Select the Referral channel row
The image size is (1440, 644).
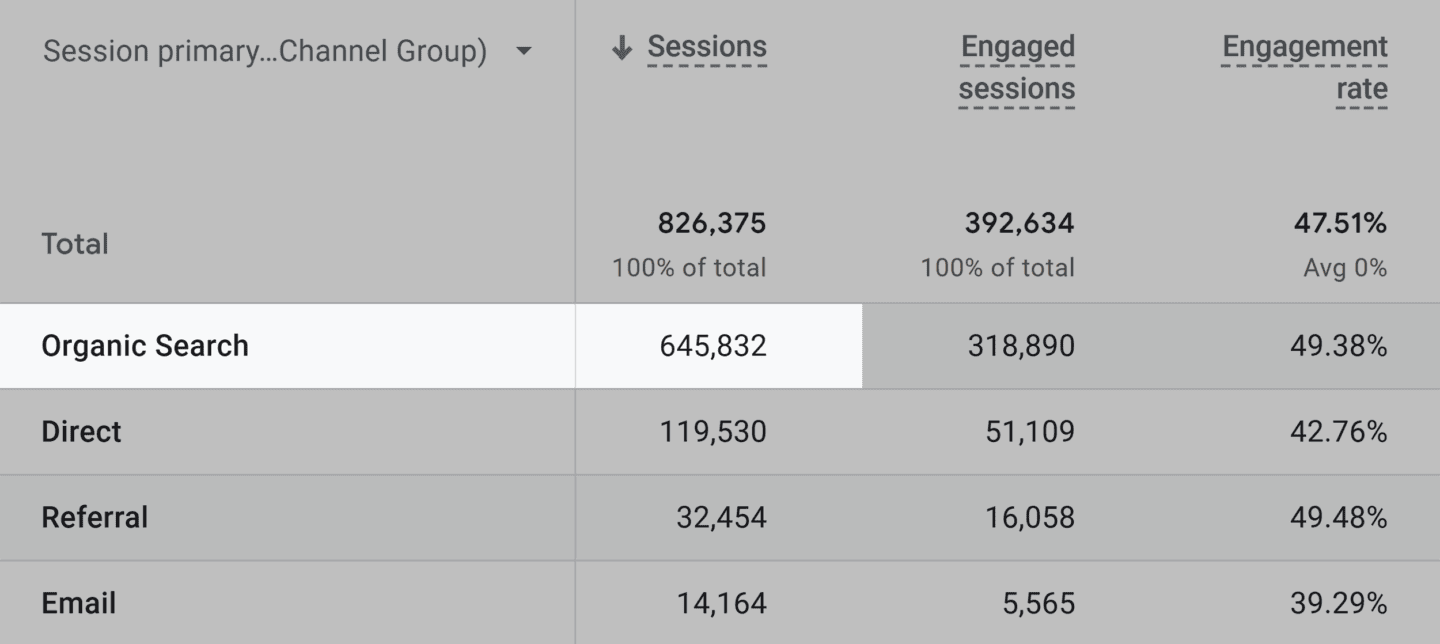[x=93, y=517]
